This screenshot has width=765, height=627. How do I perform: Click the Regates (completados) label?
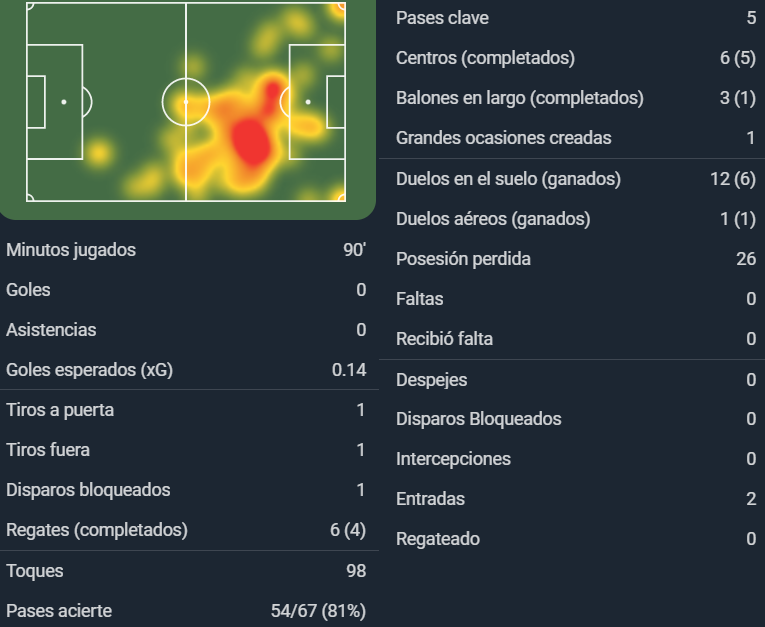(x=97, y=530)
